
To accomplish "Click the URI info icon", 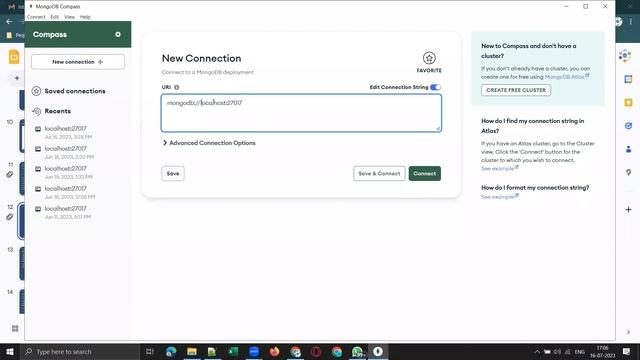I will pos(177,87).
